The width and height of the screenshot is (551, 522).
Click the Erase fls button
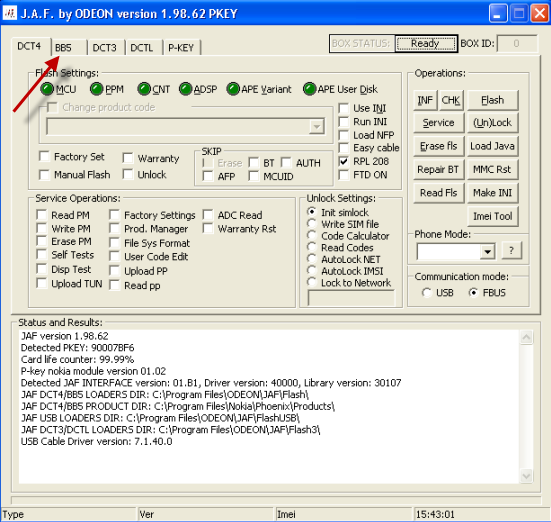(439, 146)
